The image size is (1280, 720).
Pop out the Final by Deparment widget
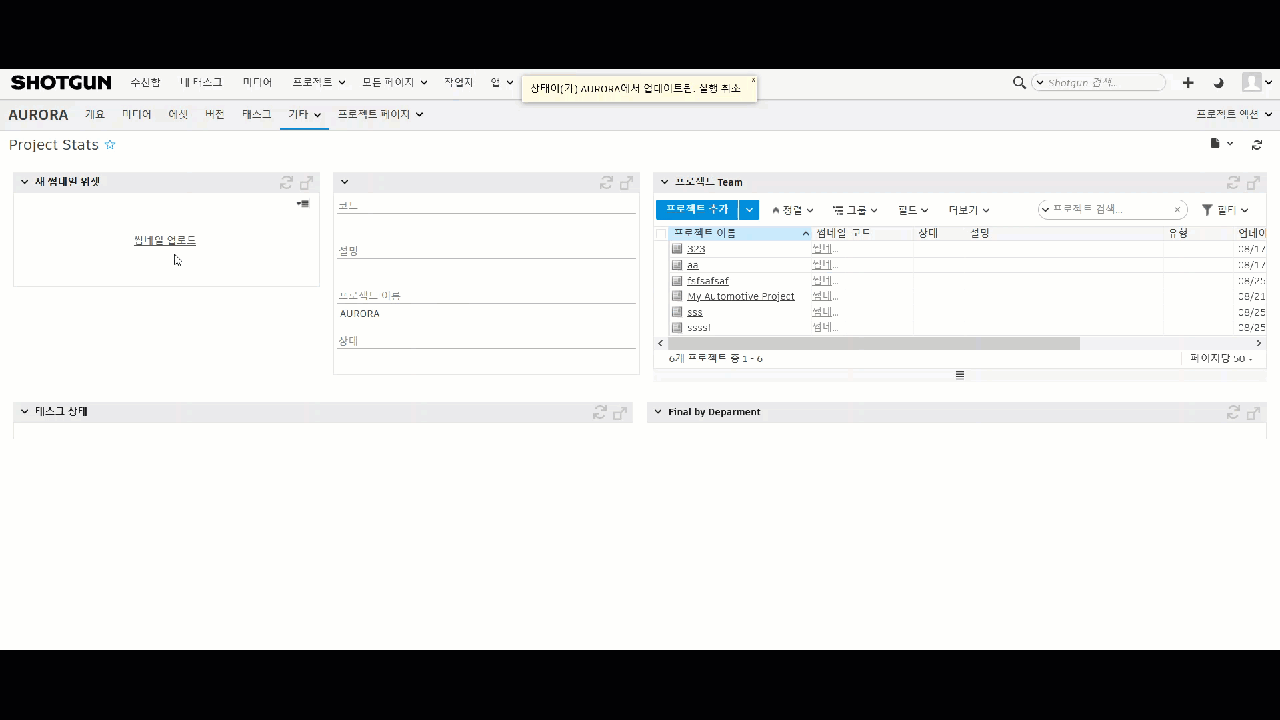point(1253,412)
